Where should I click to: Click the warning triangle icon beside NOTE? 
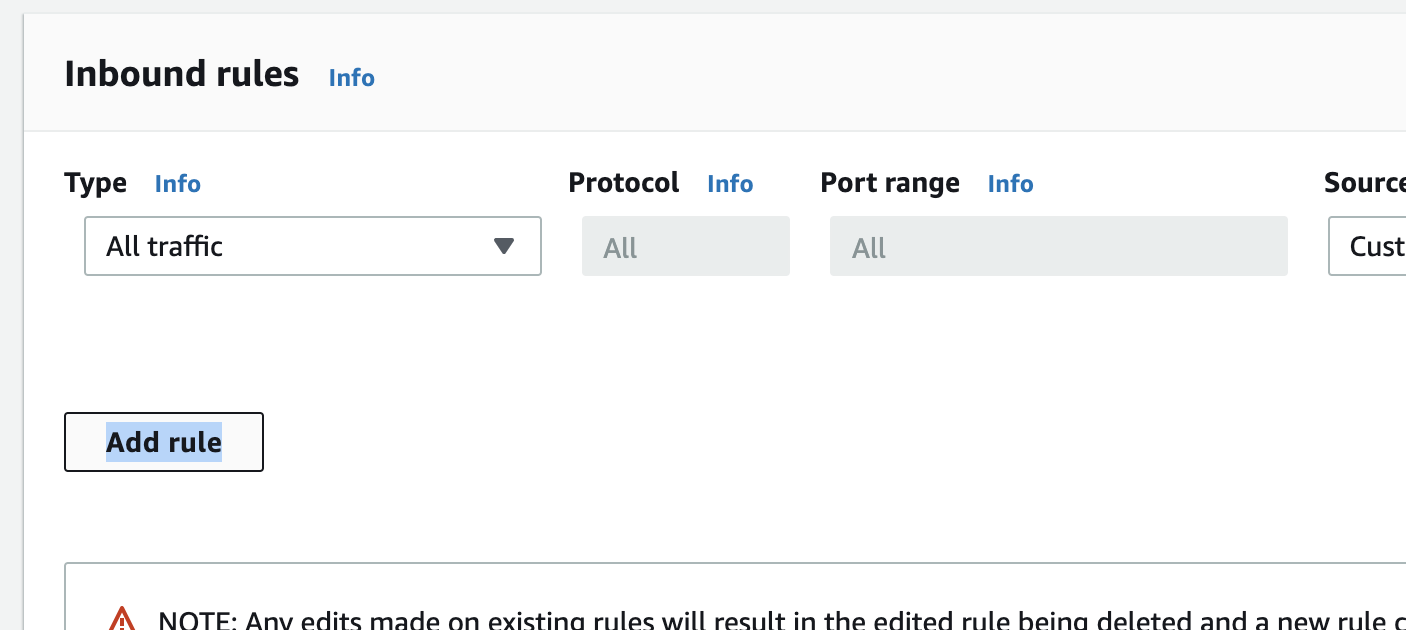pos(121,619)
